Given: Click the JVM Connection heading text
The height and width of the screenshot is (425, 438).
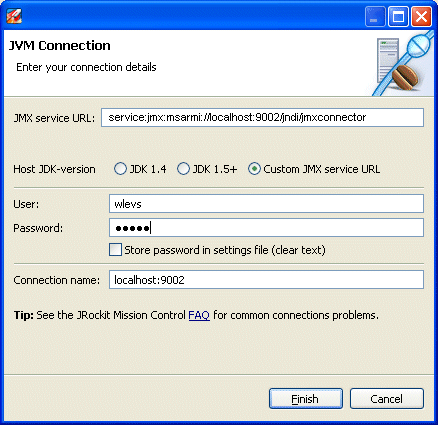Looking at the screenshot, I should (x=59, y=46).
